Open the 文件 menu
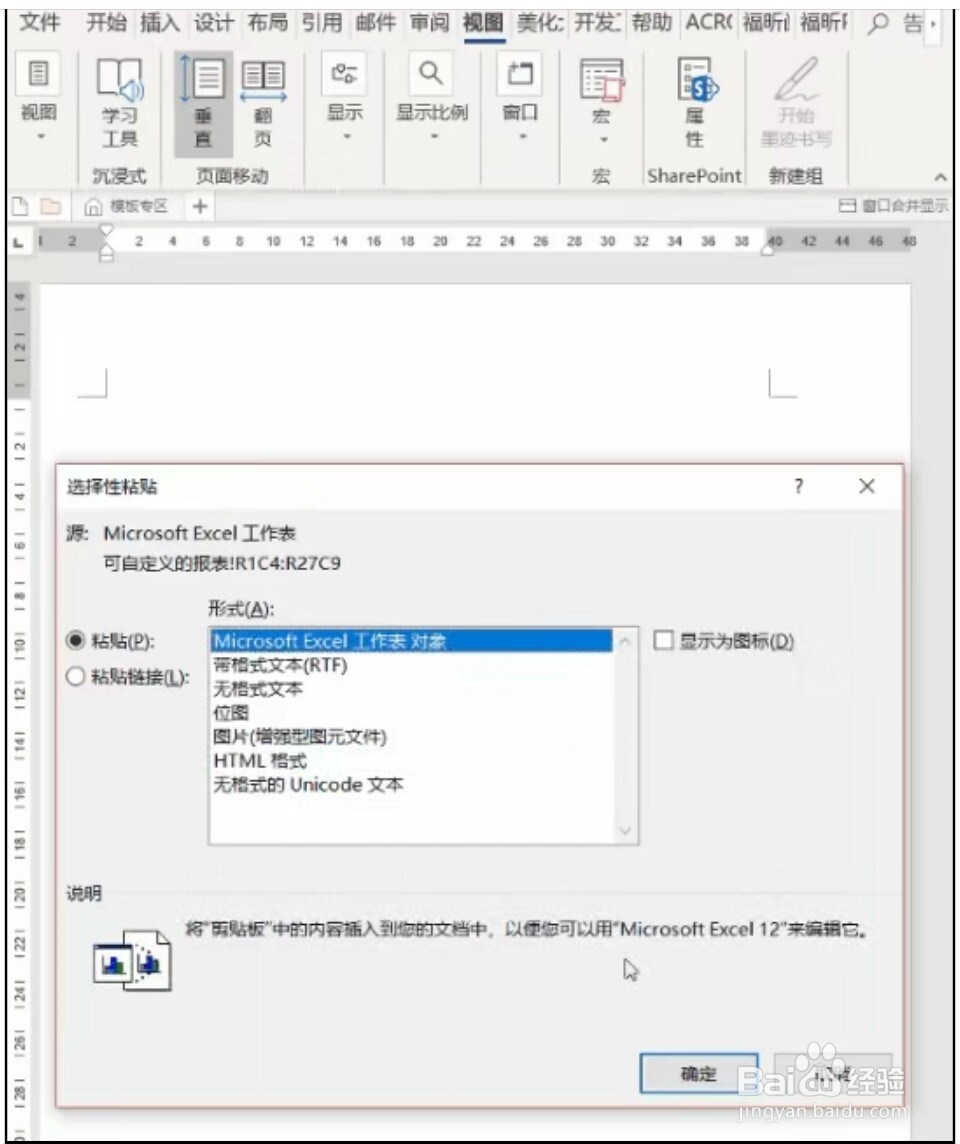Screen dimensions: 960x1144 pos(39,23)
